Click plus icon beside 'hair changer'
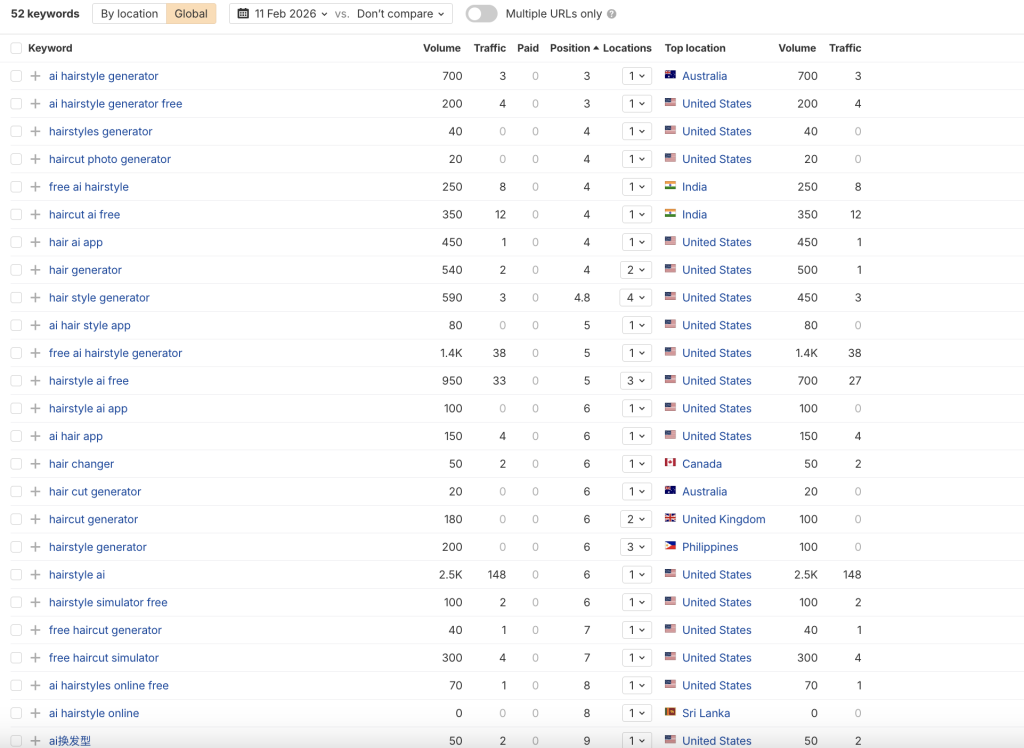 click(35, 464)
